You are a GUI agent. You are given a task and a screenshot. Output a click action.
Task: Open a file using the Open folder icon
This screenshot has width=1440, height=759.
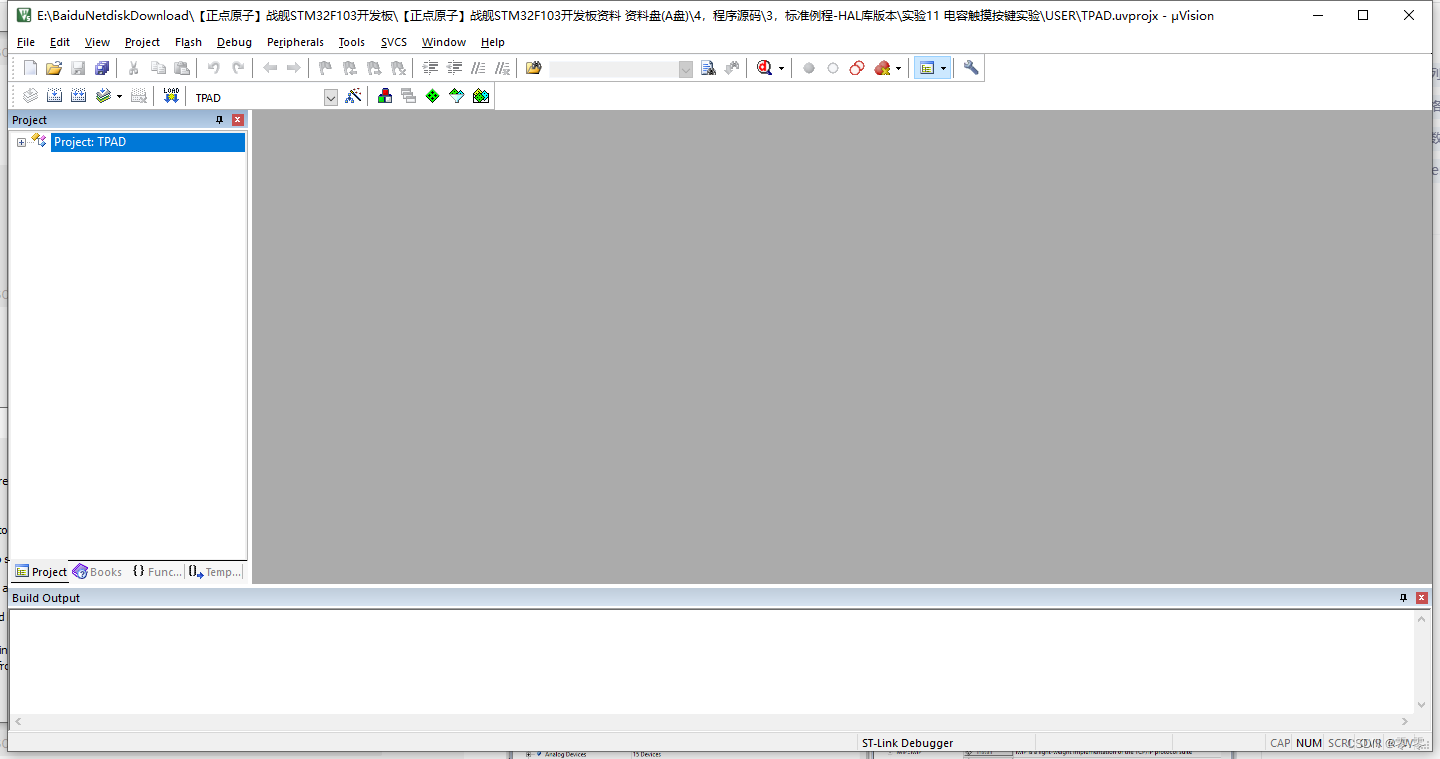(x=54, y=68)
